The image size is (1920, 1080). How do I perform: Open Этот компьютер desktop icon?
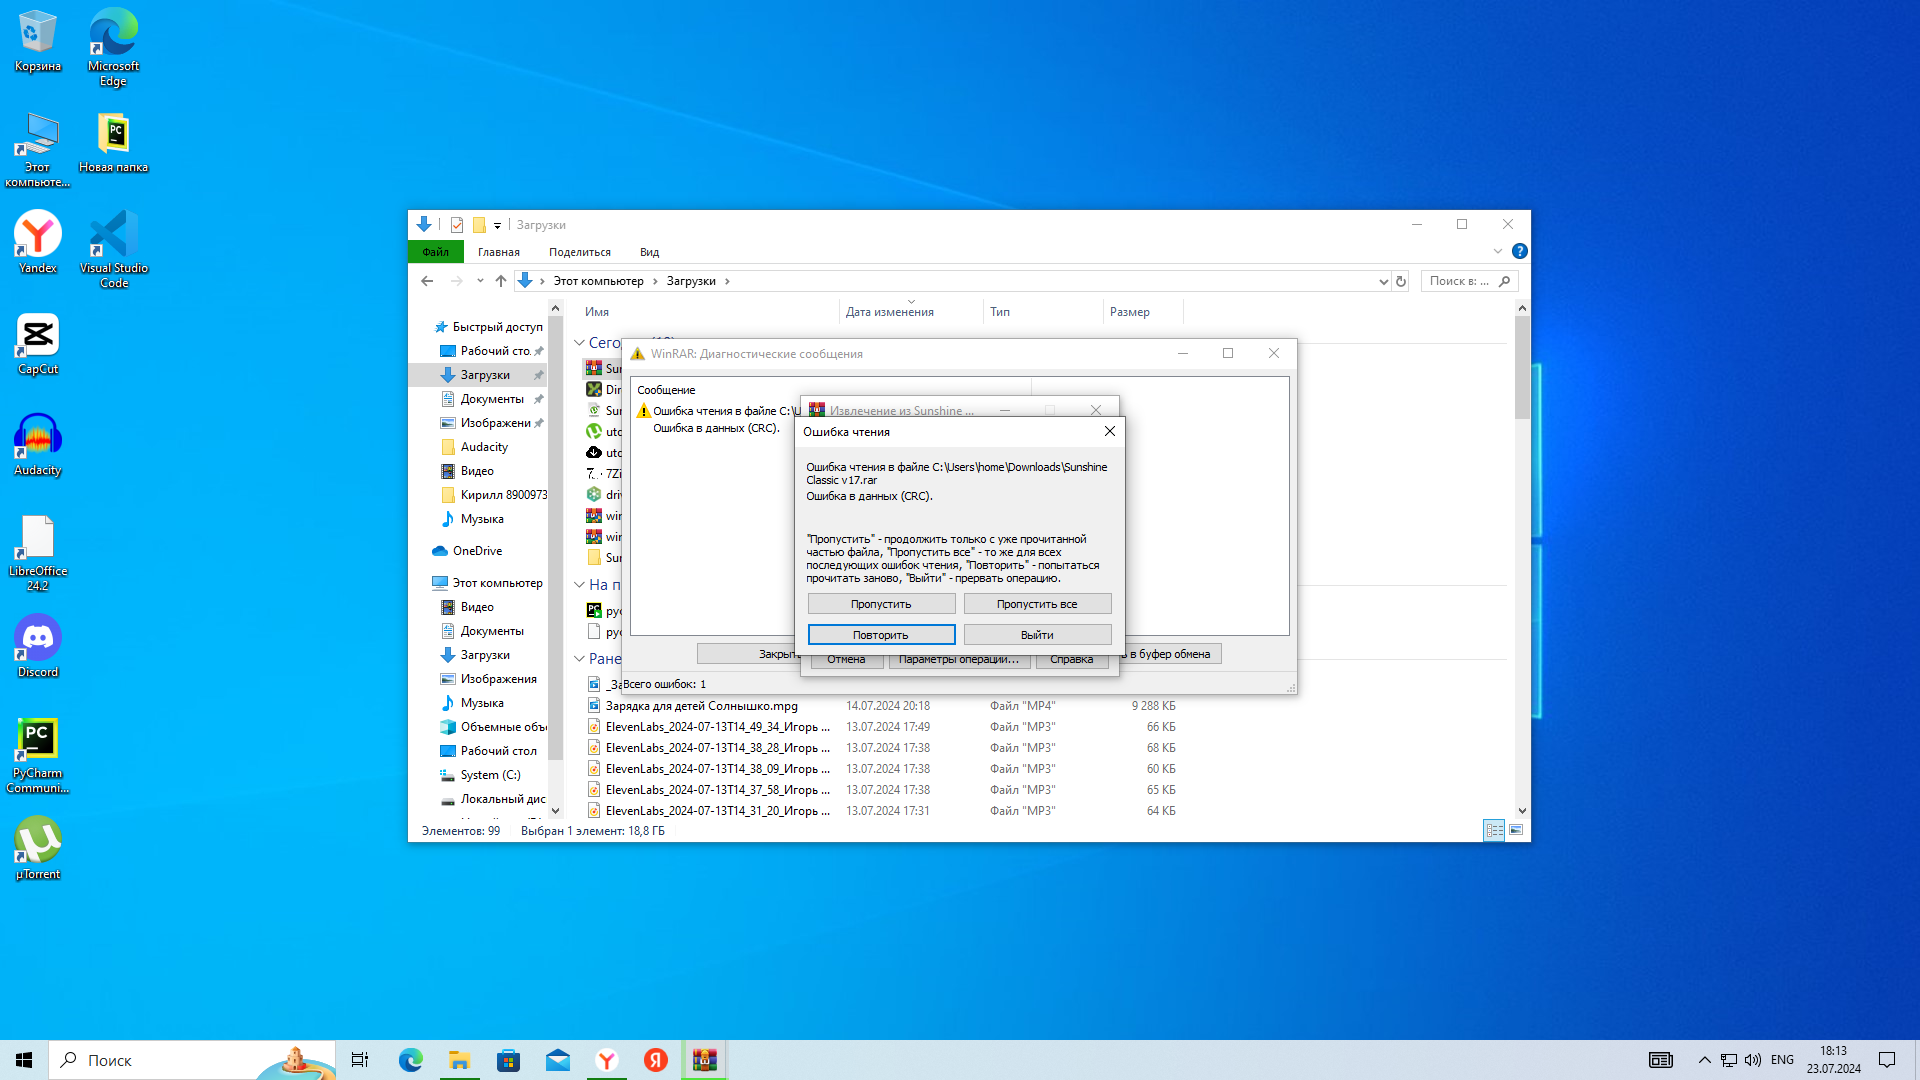click(38, 149)
